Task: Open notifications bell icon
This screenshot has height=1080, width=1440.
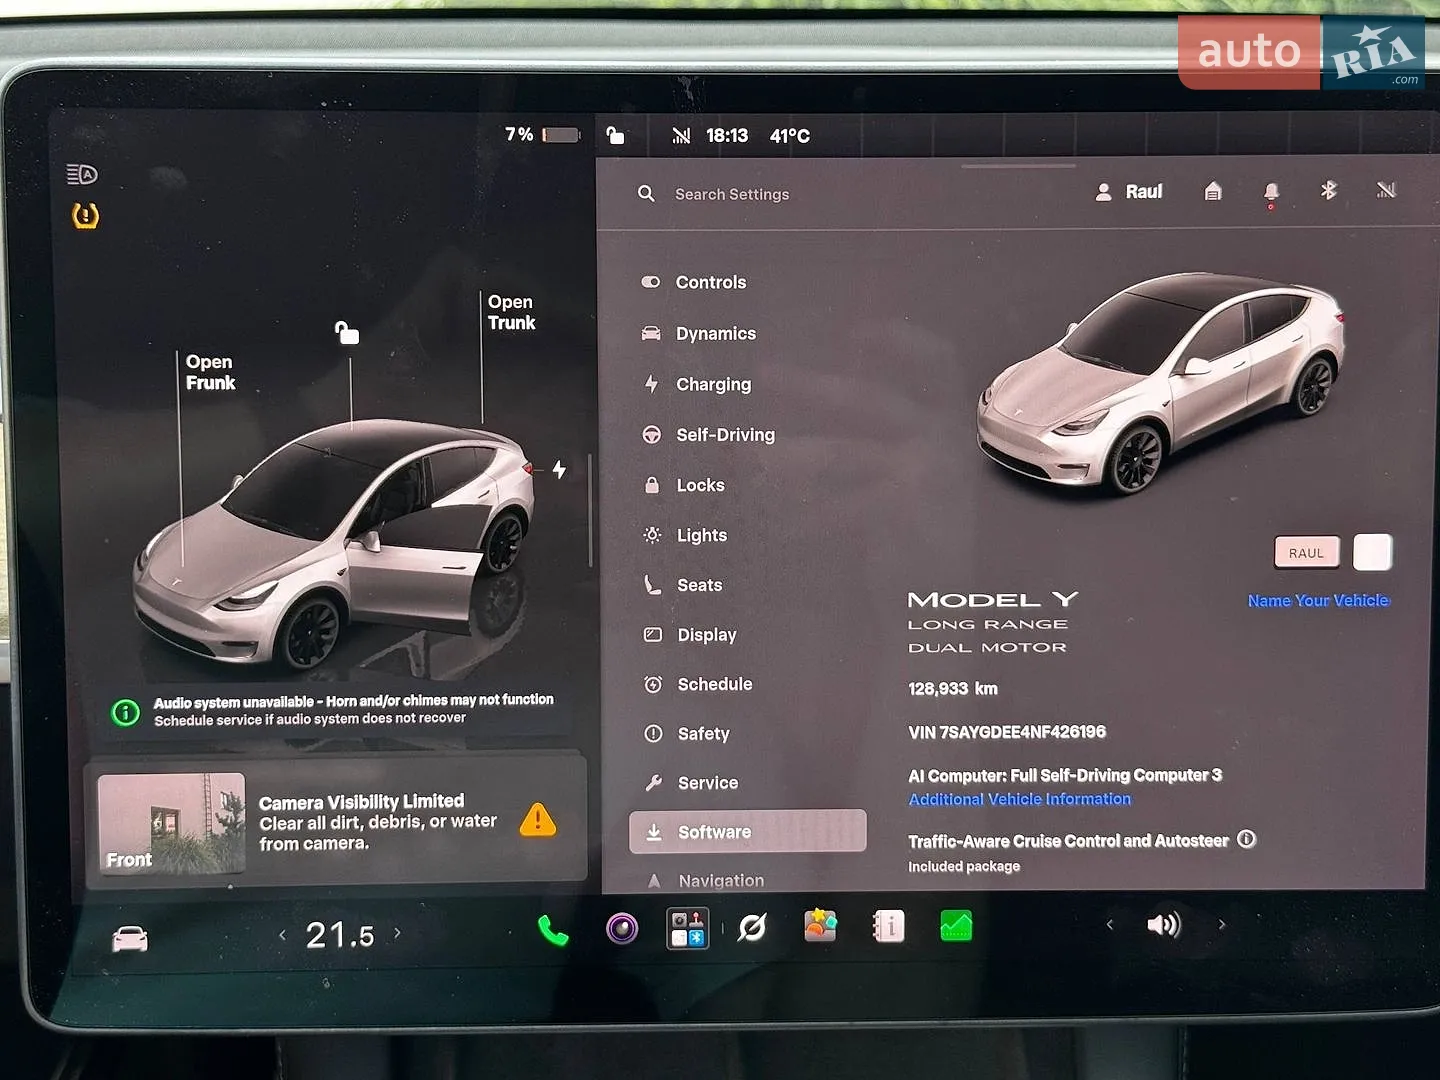Action: click(1271, 192)
